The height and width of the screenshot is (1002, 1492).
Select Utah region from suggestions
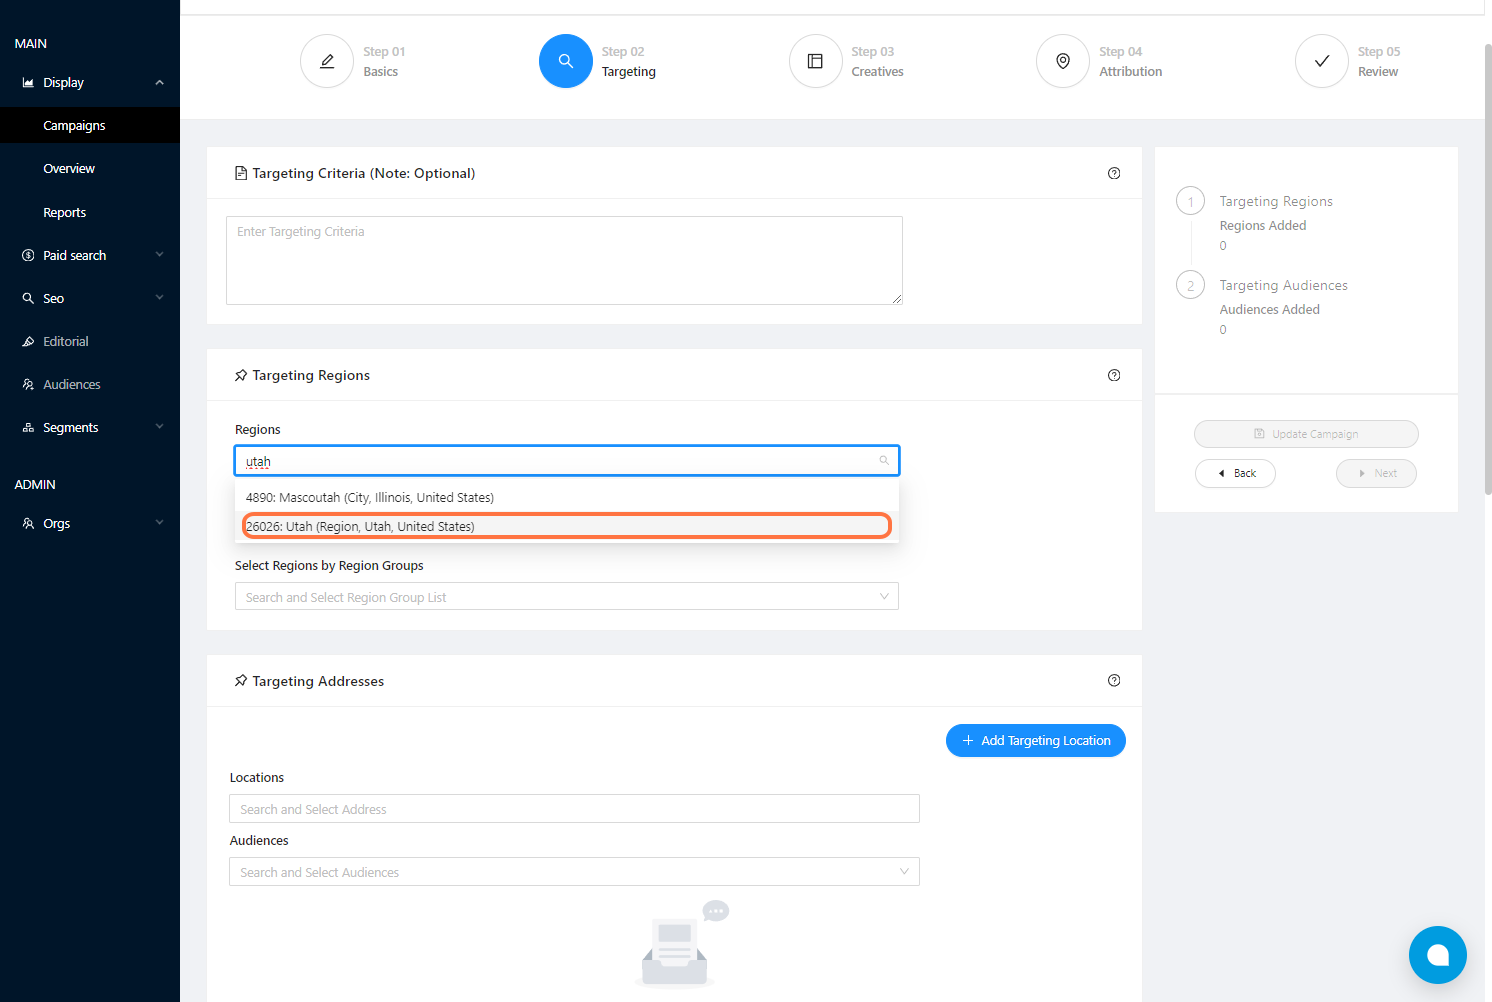[x=566, y=526]
